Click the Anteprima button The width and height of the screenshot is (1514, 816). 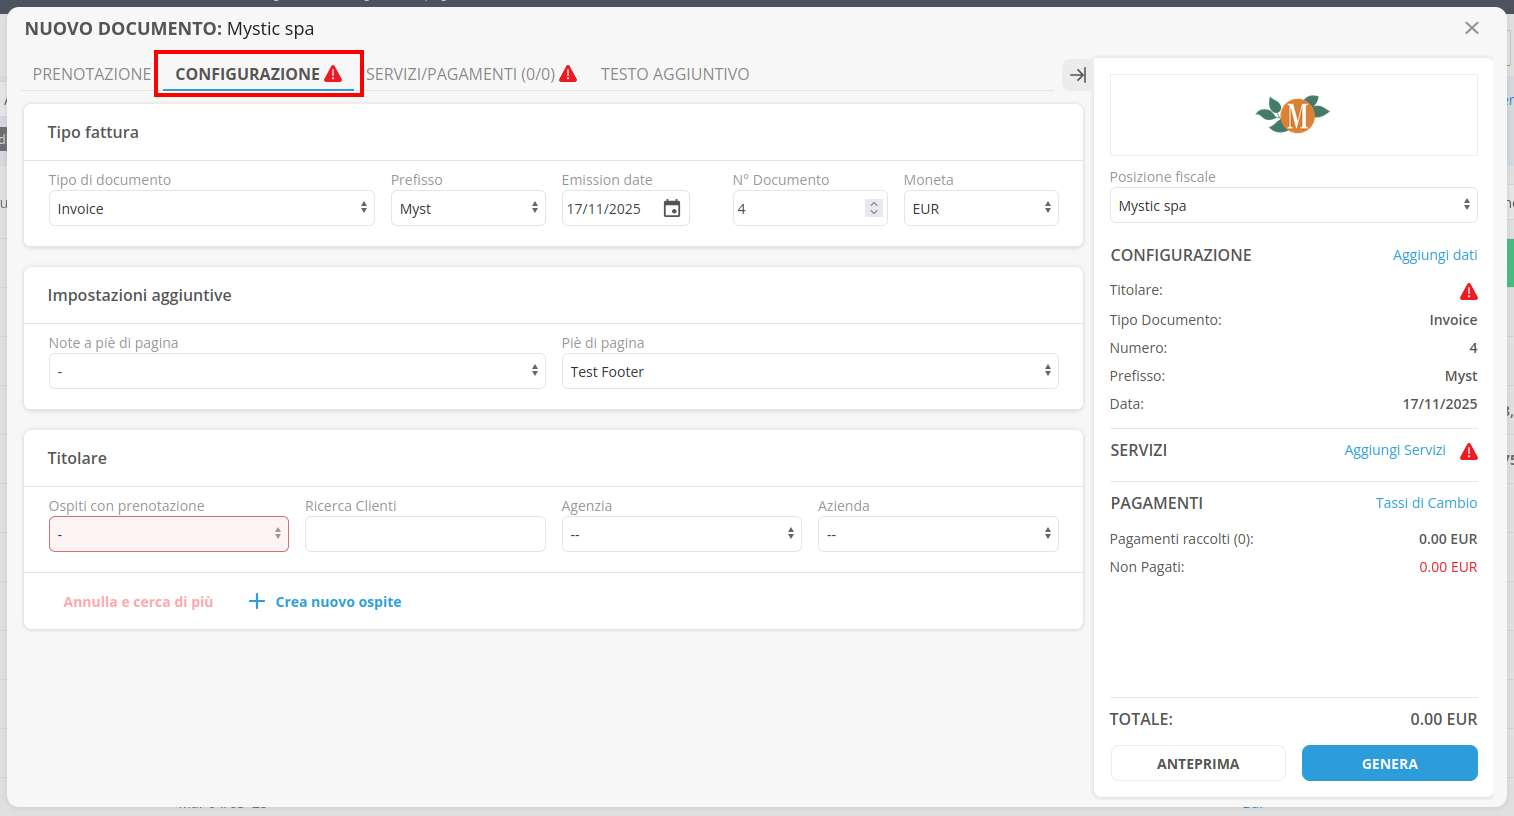pos(1197,763)
